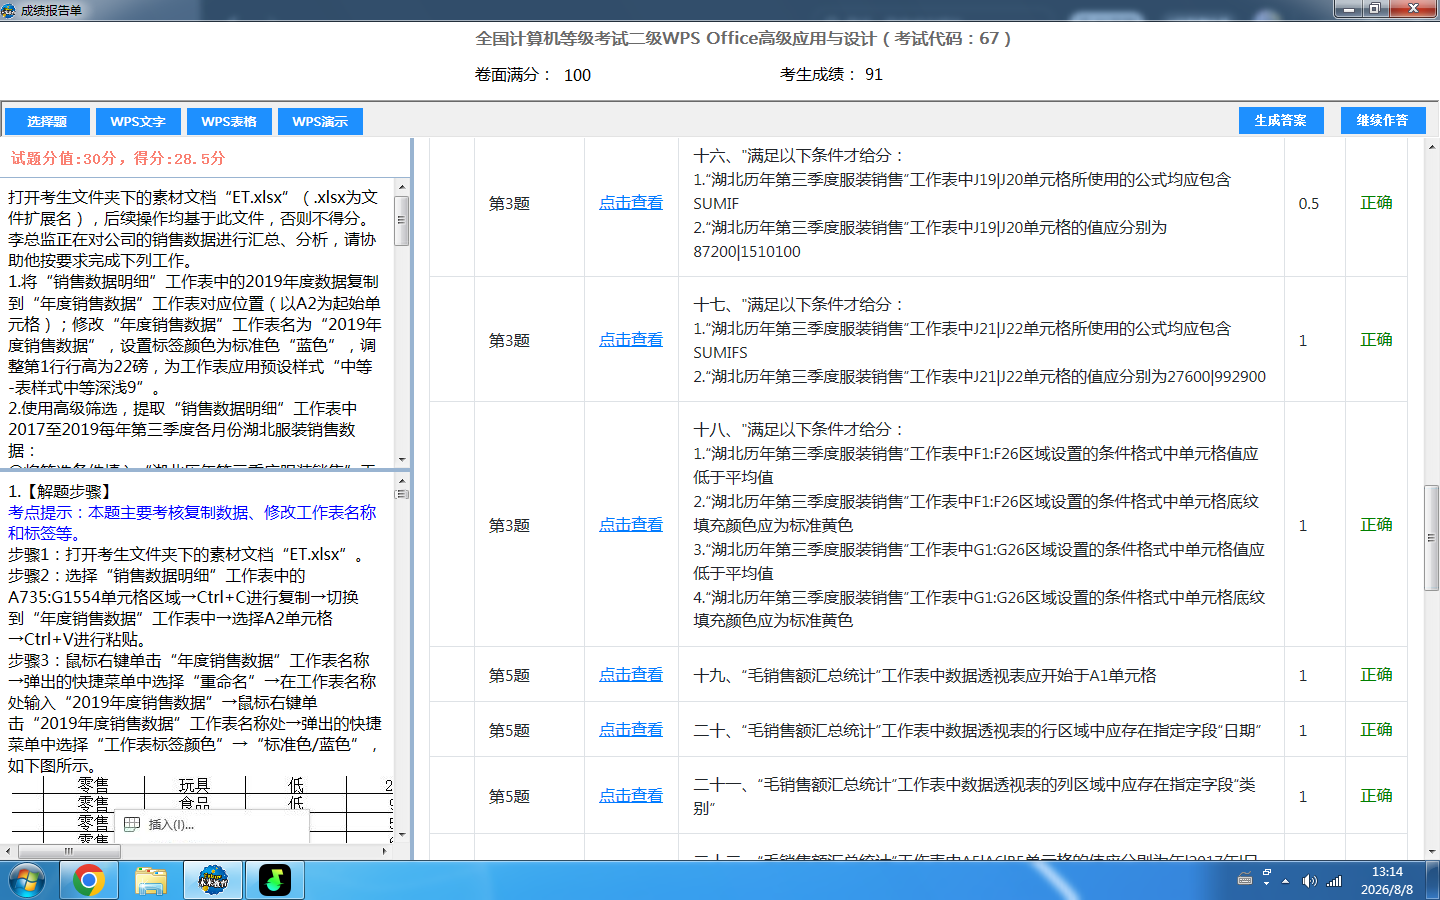Switch to the WPS表格 tab
The image size is (1440, 900).
tap(229, 121)
